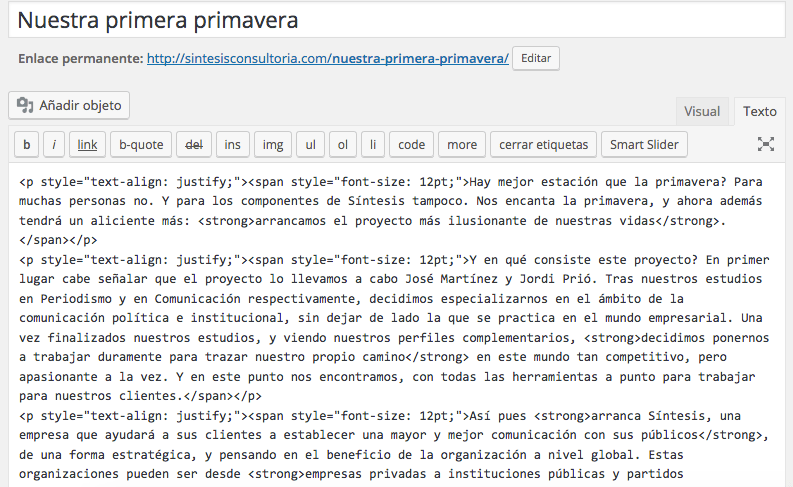This screenshot has width=793, height=487.
Task: Close open tags with cerrar etiquetas
Action: pyautogui.click(x=543, y=145)
